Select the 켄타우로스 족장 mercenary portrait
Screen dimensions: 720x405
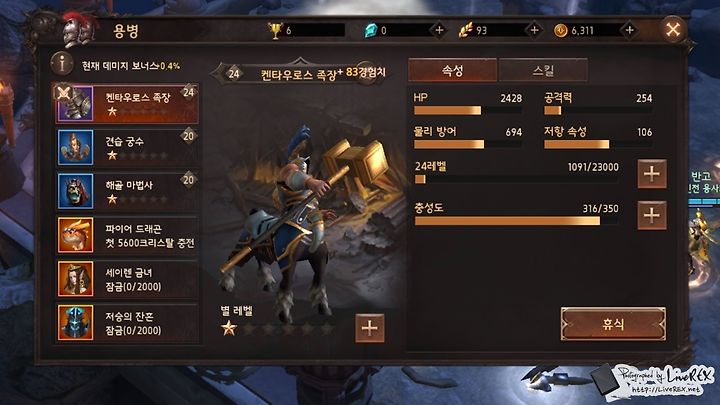click(x=75, y=103)
